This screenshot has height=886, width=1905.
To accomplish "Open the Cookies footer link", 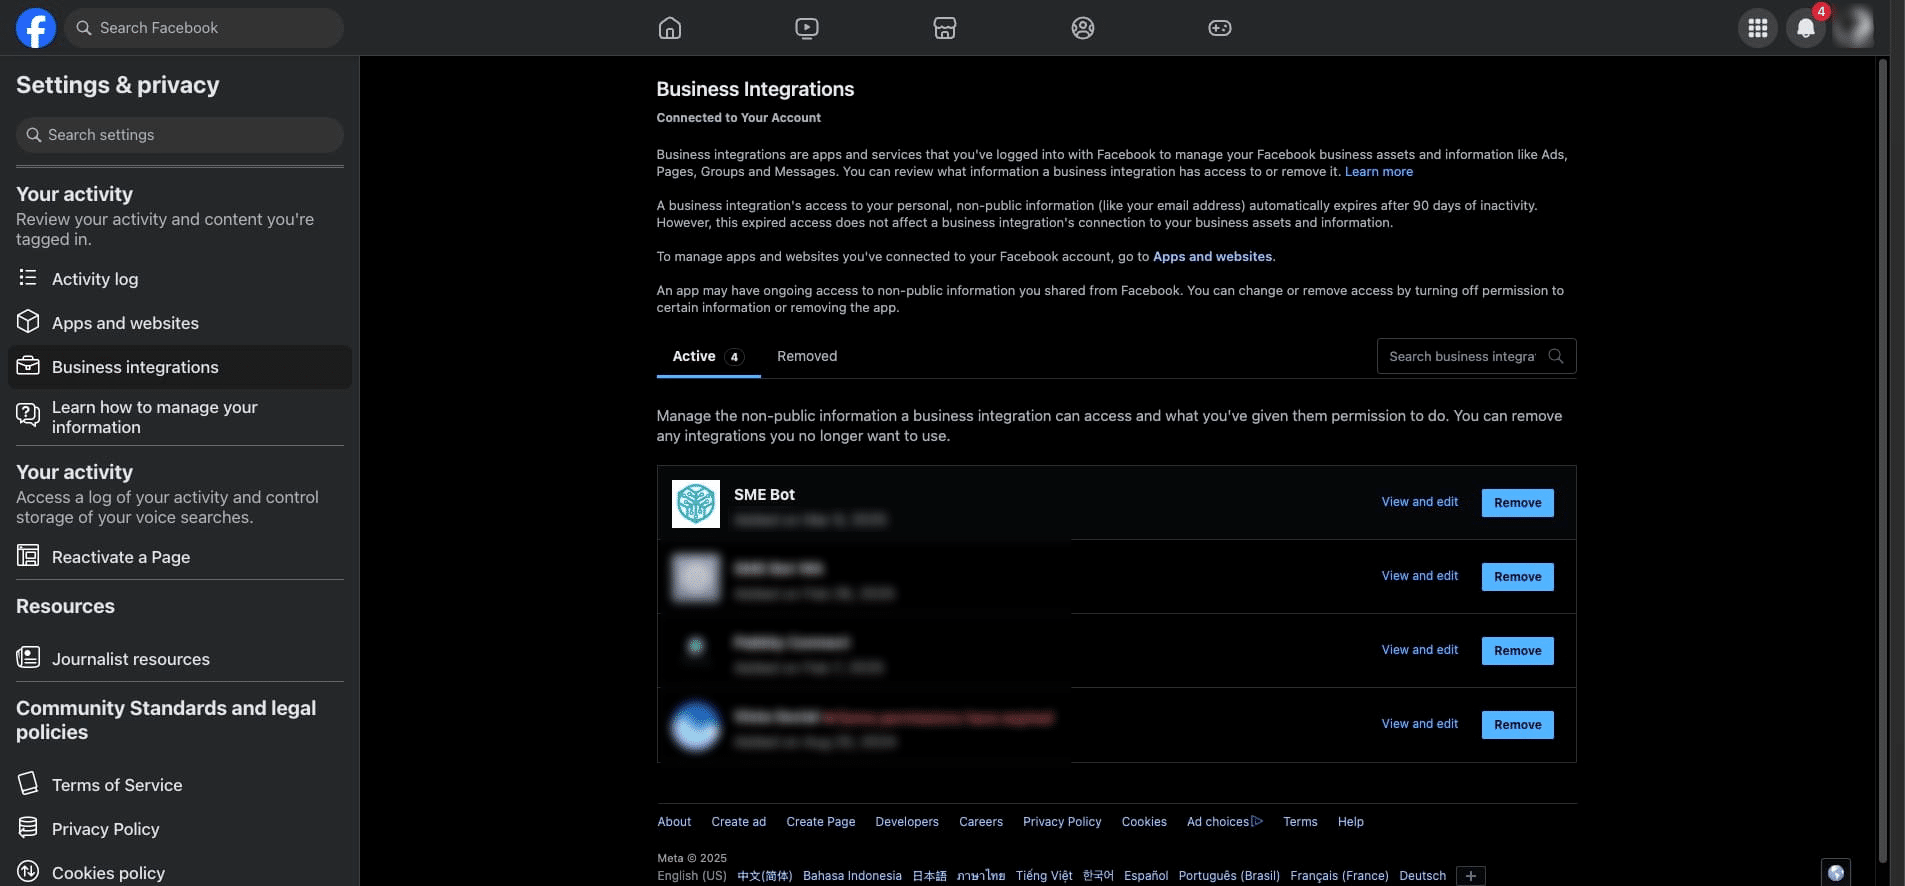I will [1144, 822].
